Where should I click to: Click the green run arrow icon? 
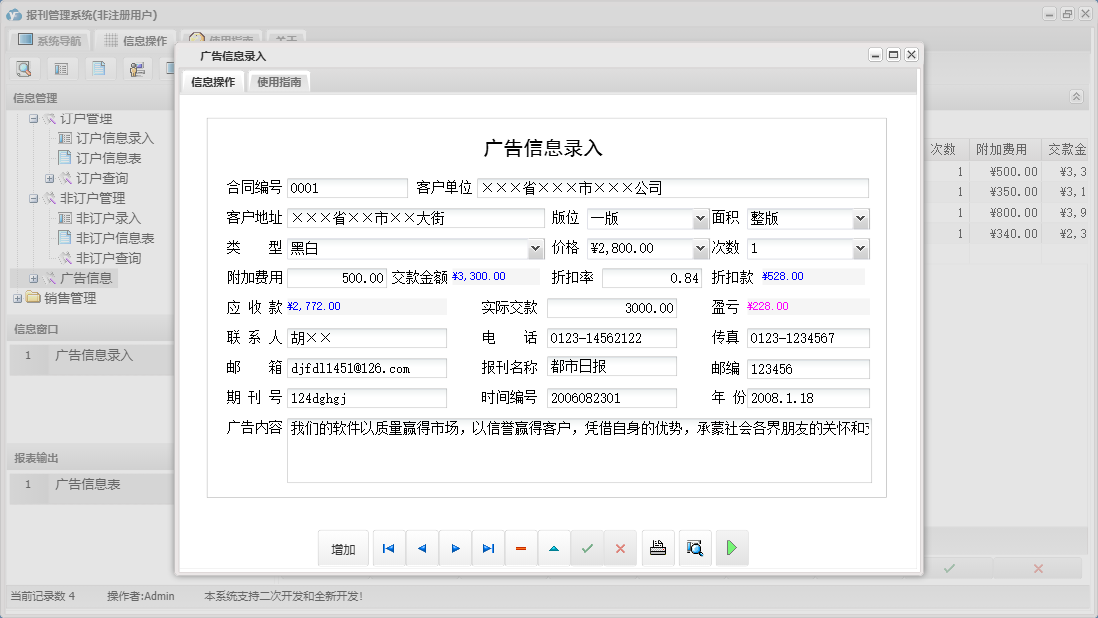coord(732,547)
